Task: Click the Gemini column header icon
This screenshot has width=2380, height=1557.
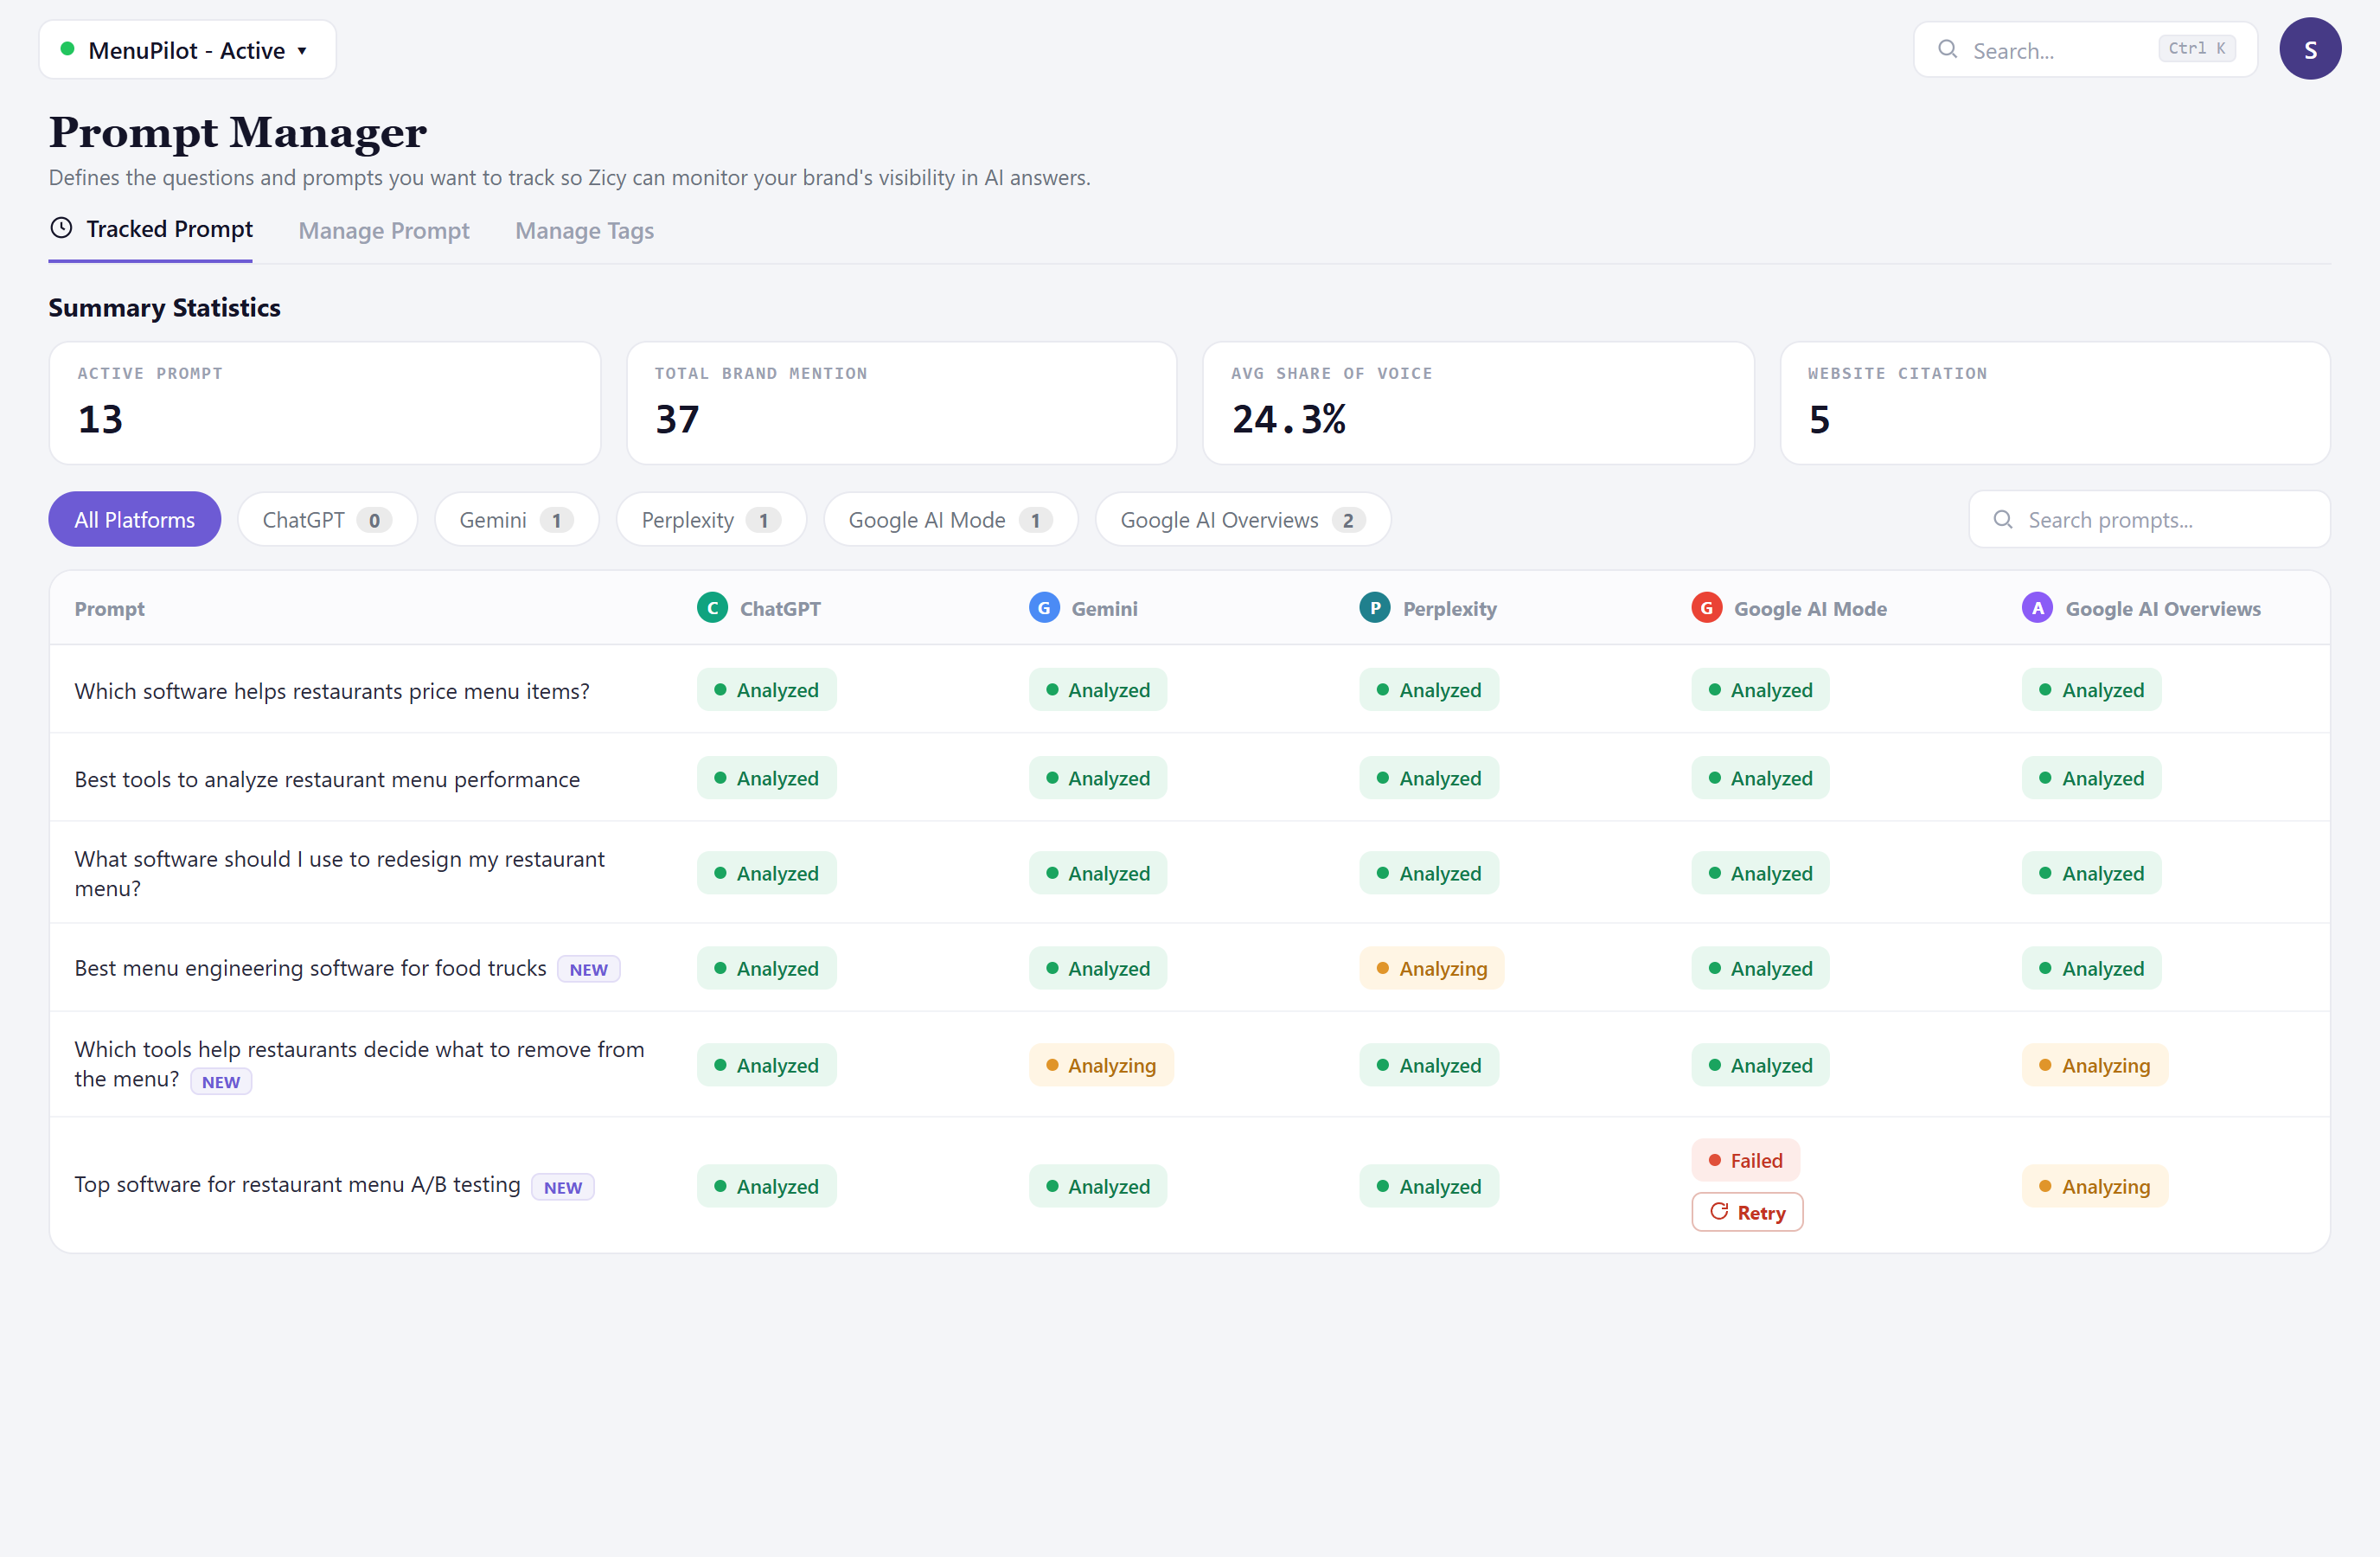Action: [x=1044, y=608]
